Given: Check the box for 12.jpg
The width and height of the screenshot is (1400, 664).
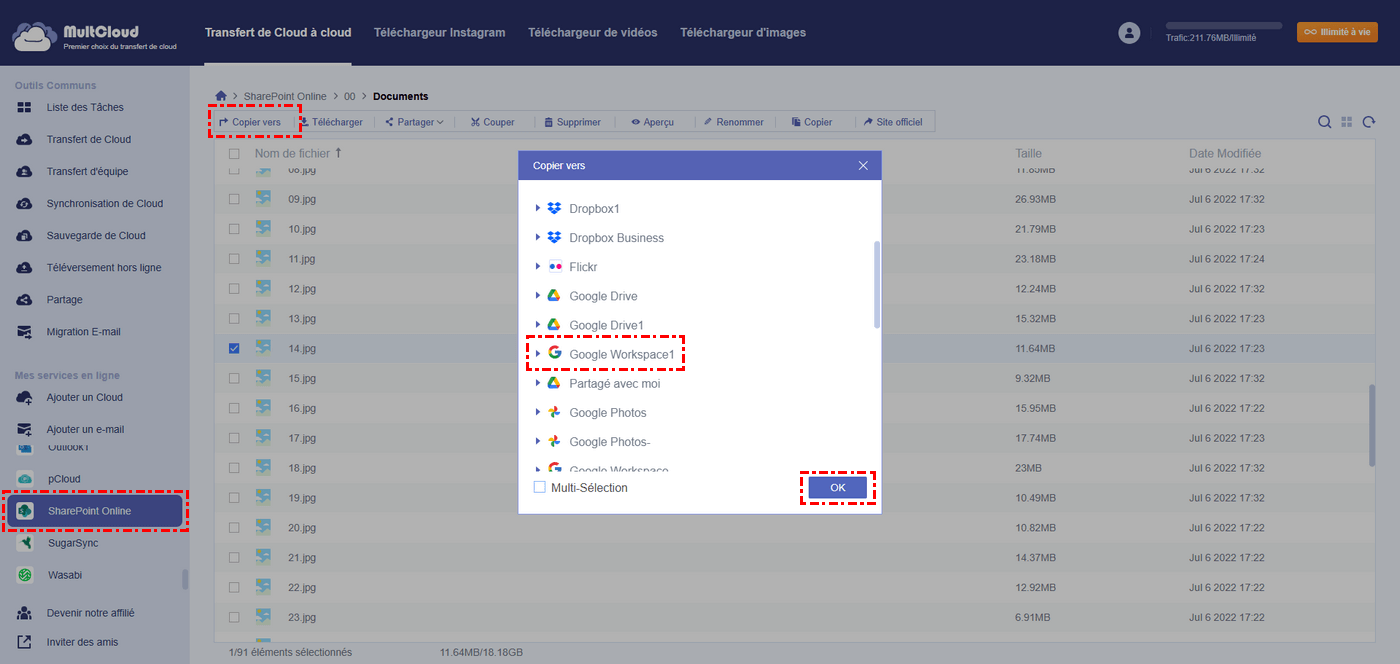Looking at the screenshot, I should [x=234, y=289].
